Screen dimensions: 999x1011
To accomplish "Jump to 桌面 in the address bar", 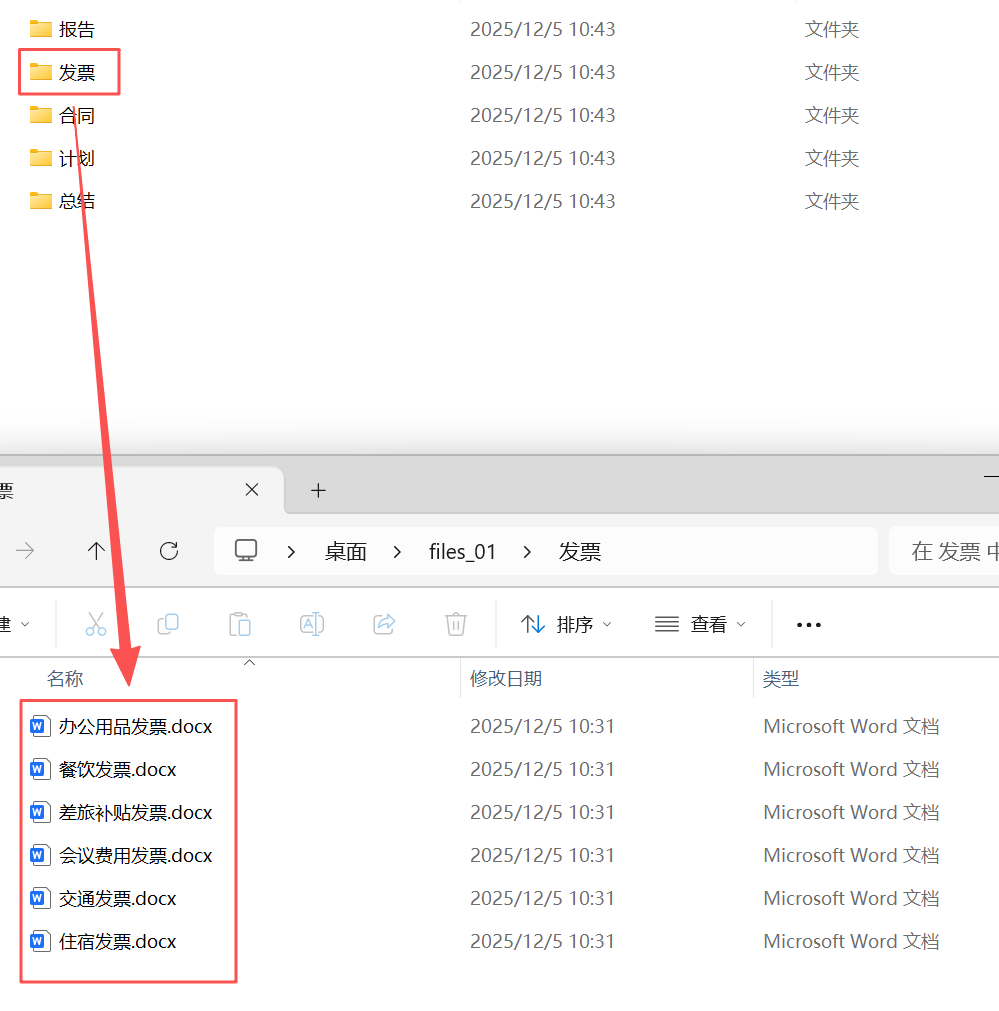I will pyautogui.click(x=345, y=551).
